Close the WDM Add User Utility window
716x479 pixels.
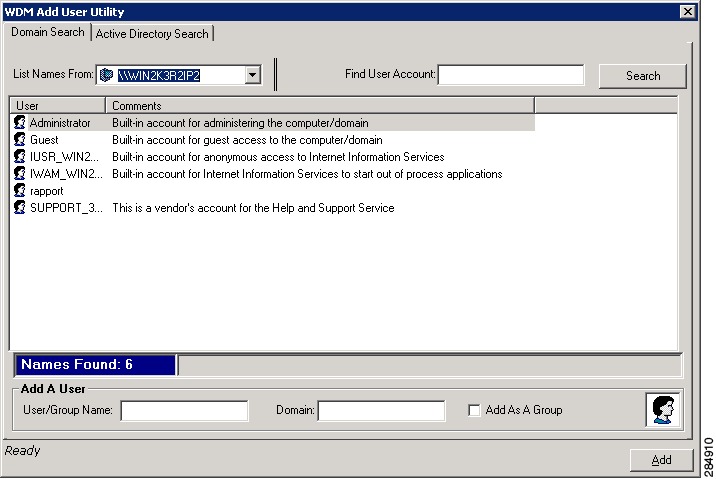(x=687, y=11)
